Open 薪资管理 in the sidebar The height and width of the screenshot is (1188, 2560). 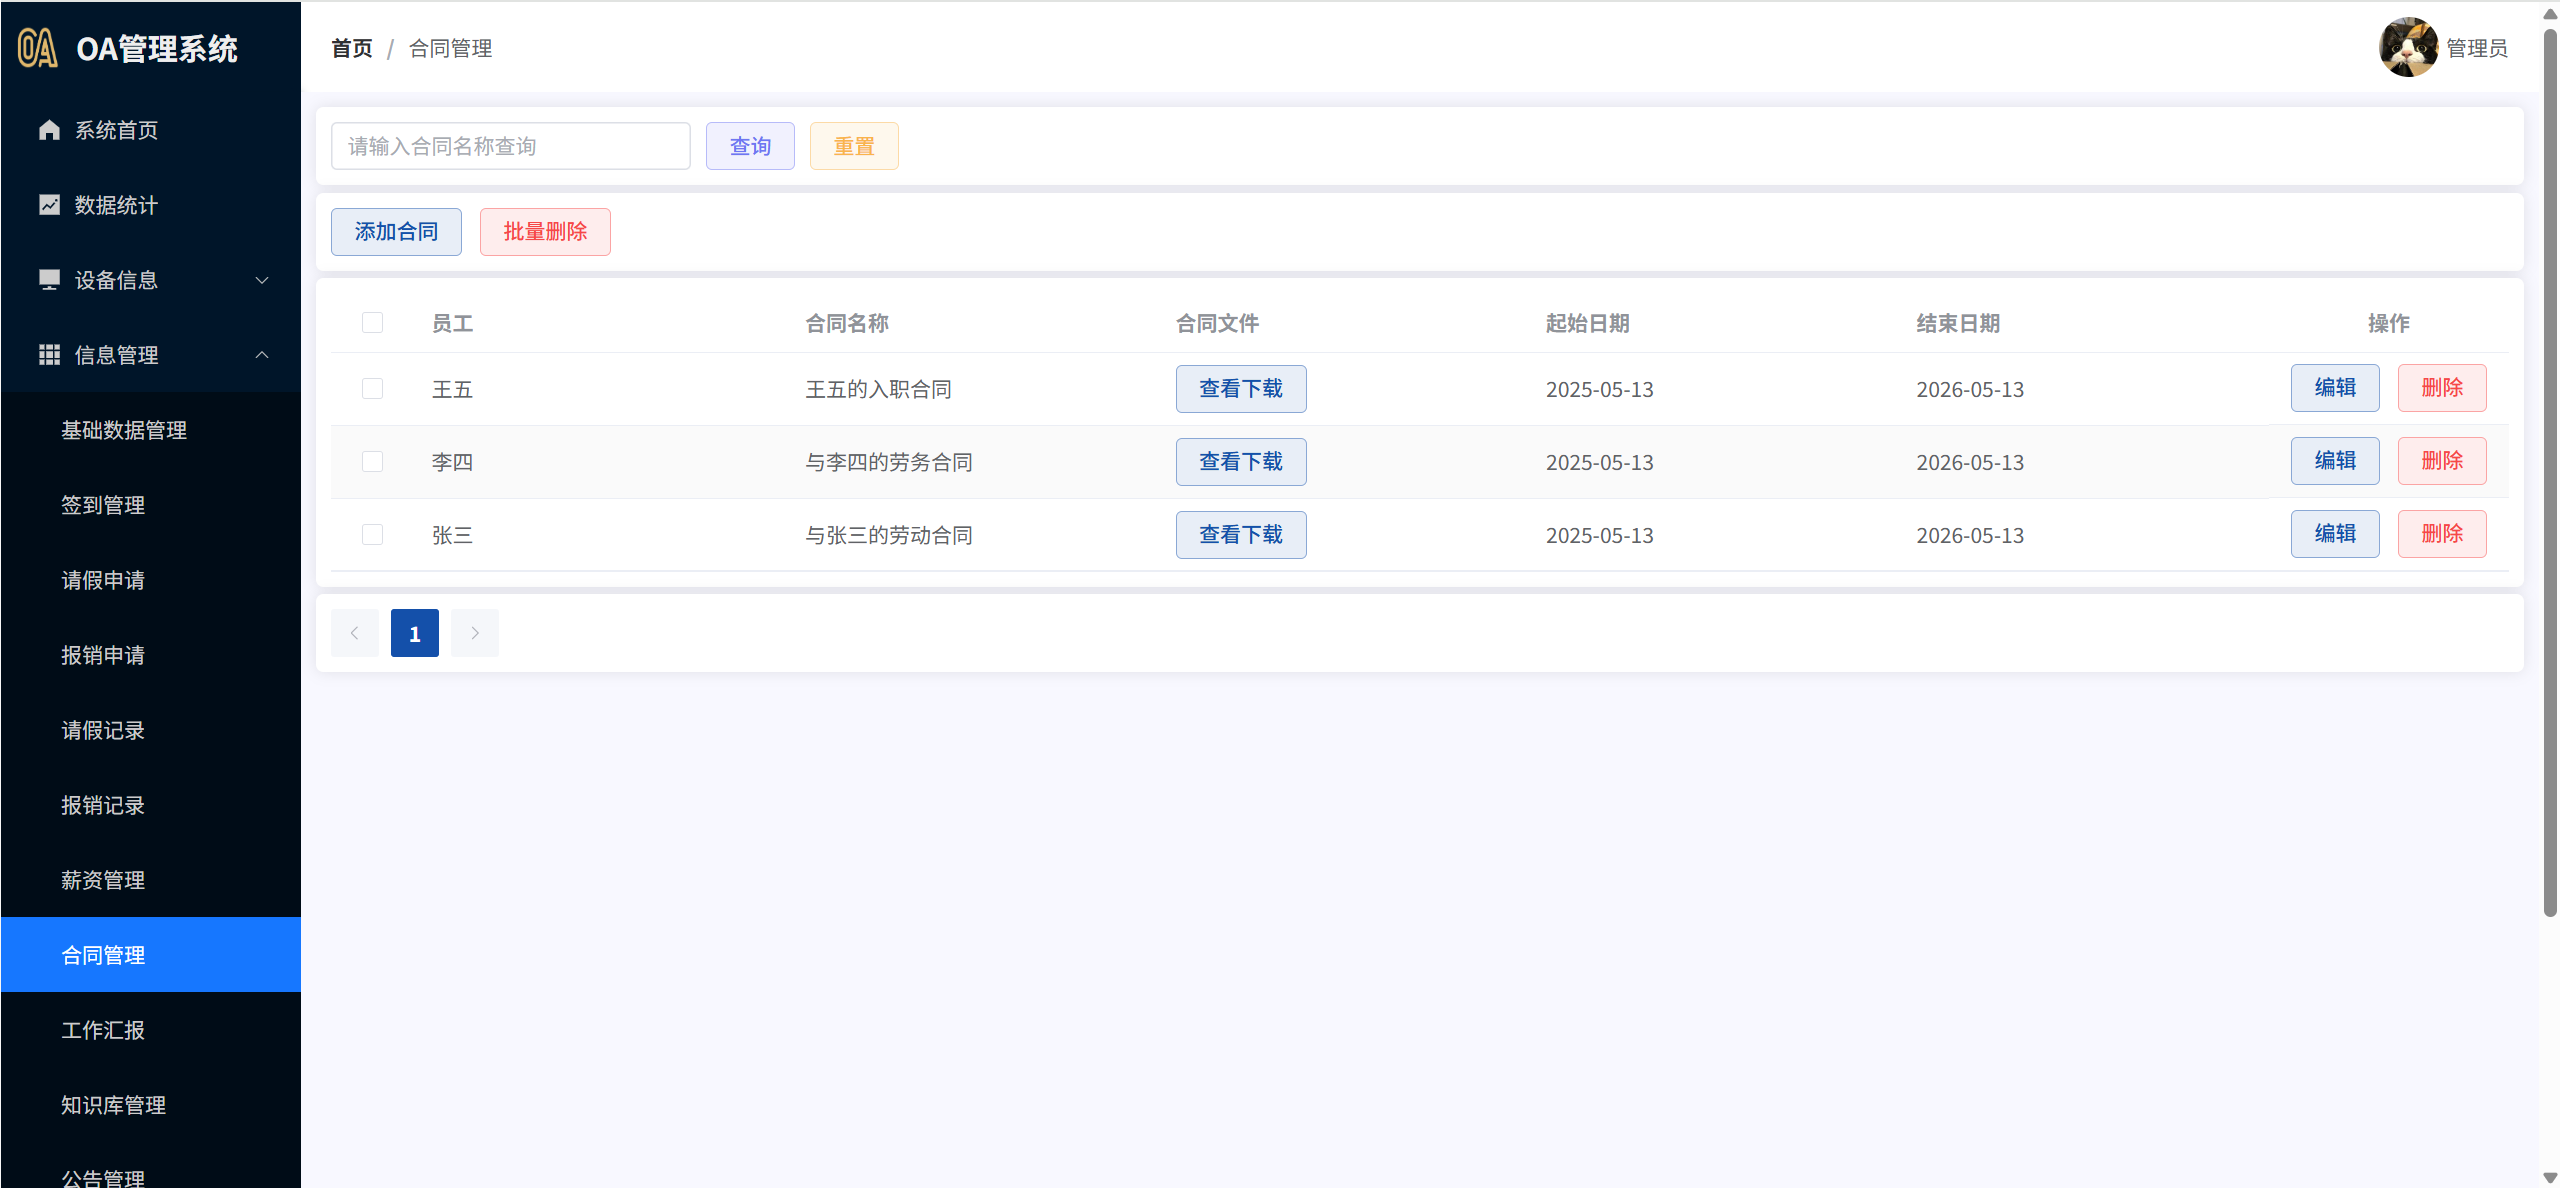coord(103,880)
